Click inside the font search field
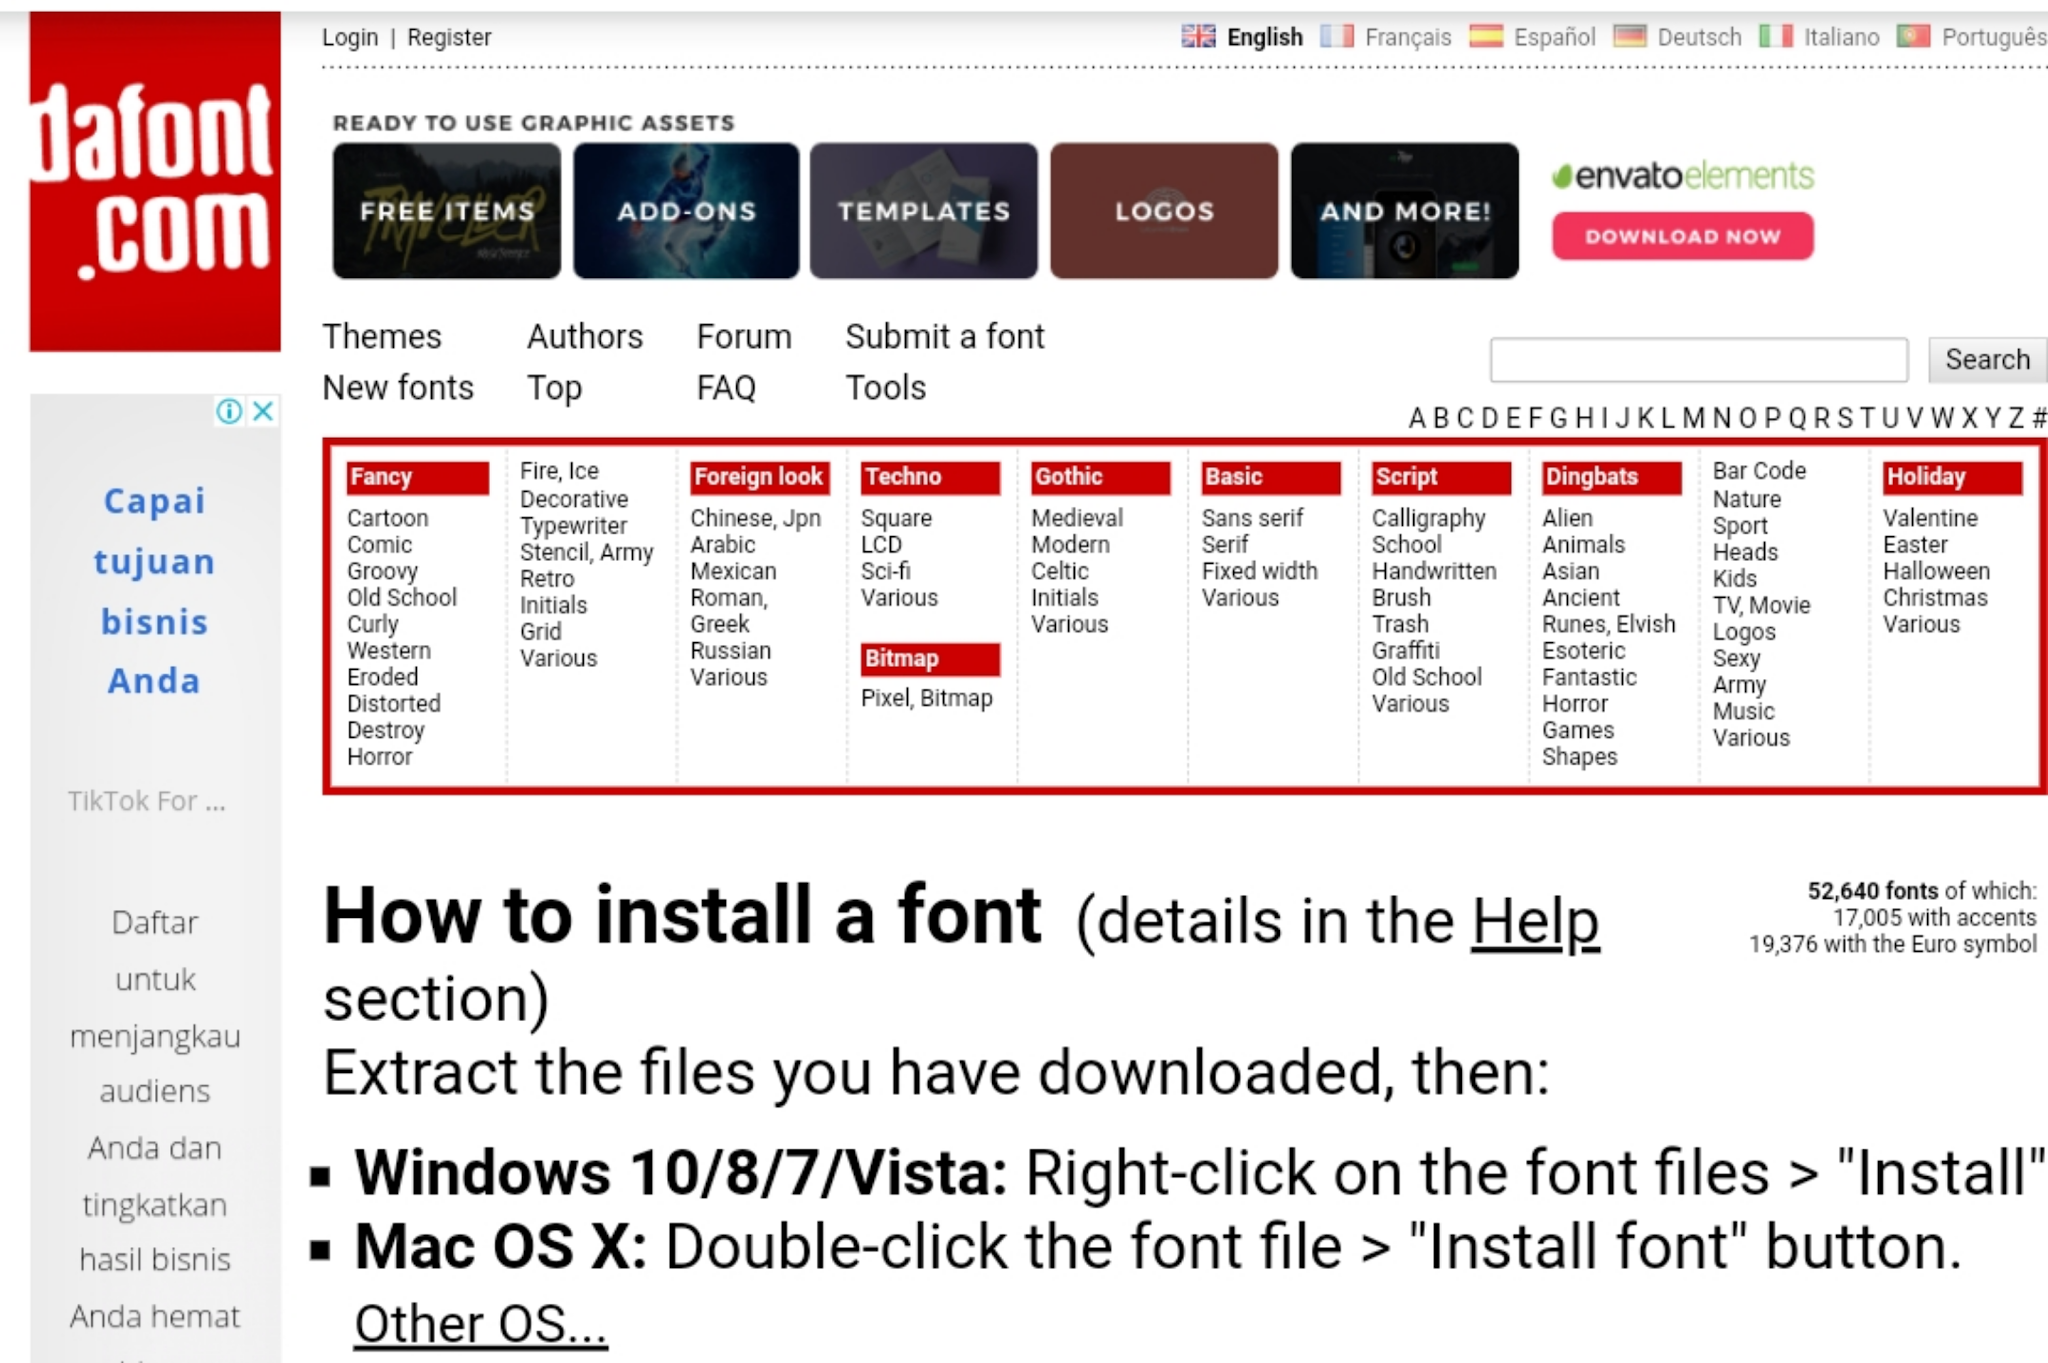The width and height of the screenshot is (2048, 1363). tap(1698, 358)
